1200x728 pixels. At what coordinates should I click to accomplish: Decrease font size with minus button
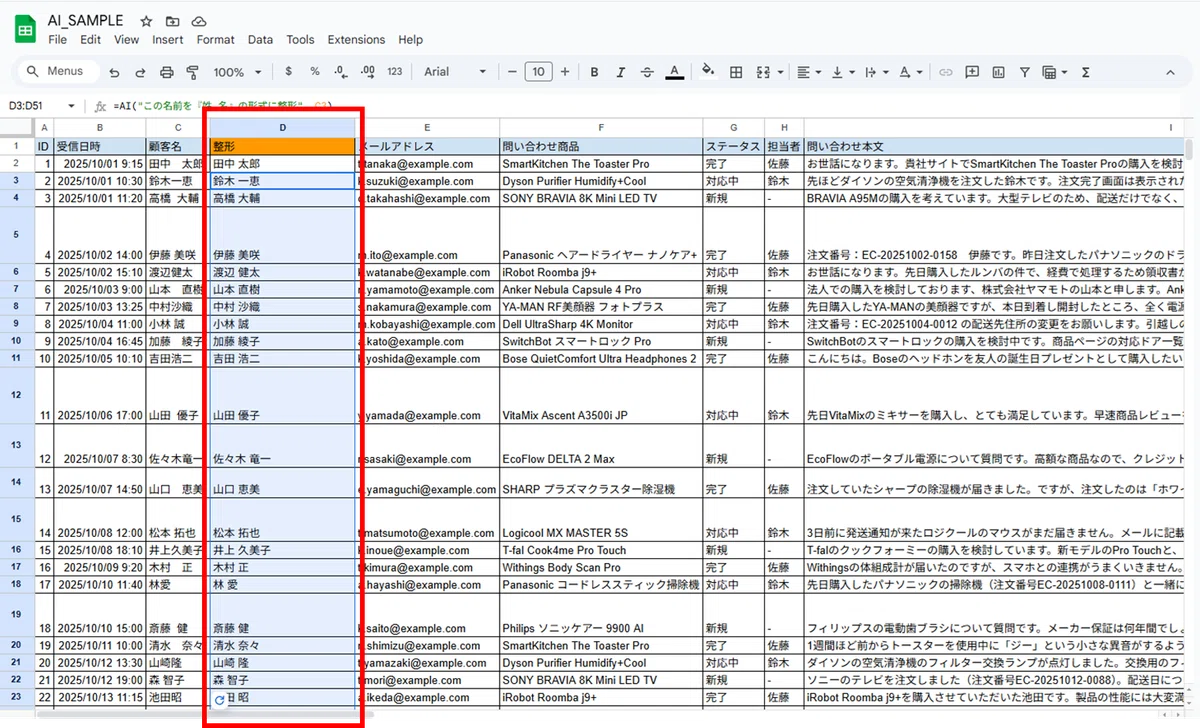tap(512, 72)
